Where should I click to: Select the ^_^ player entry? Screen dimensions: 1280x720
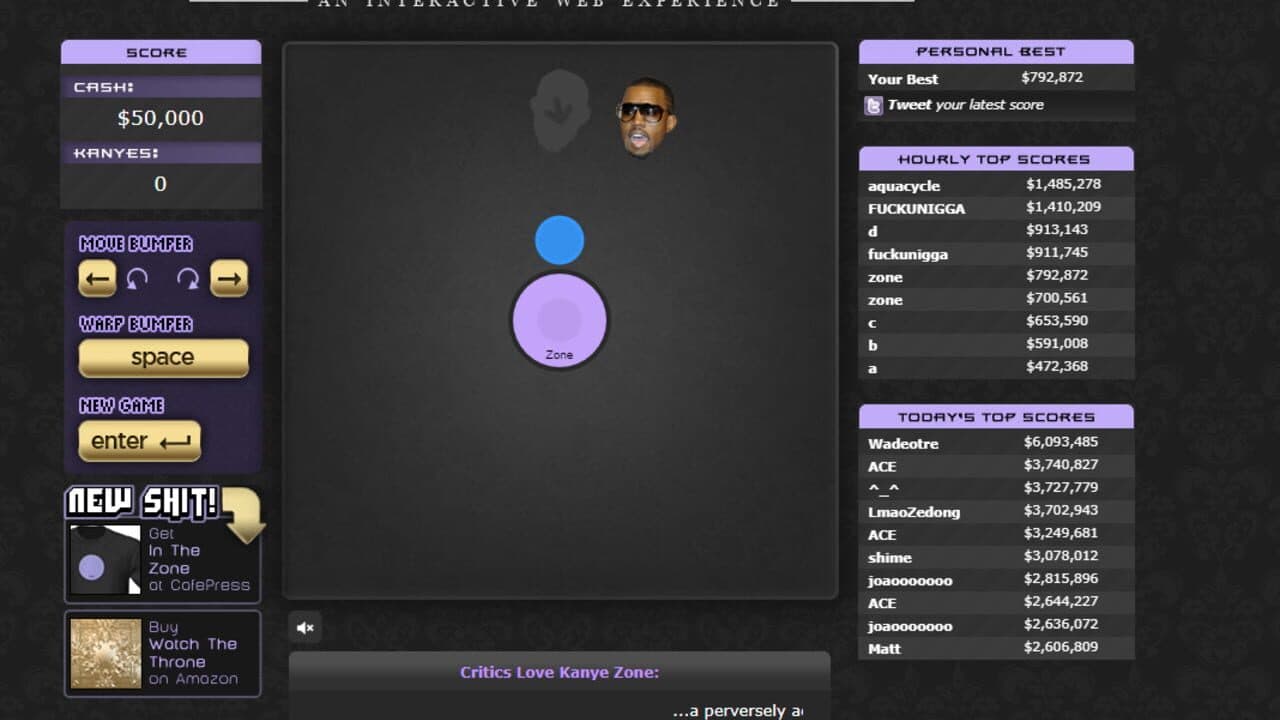click(996, 488)
